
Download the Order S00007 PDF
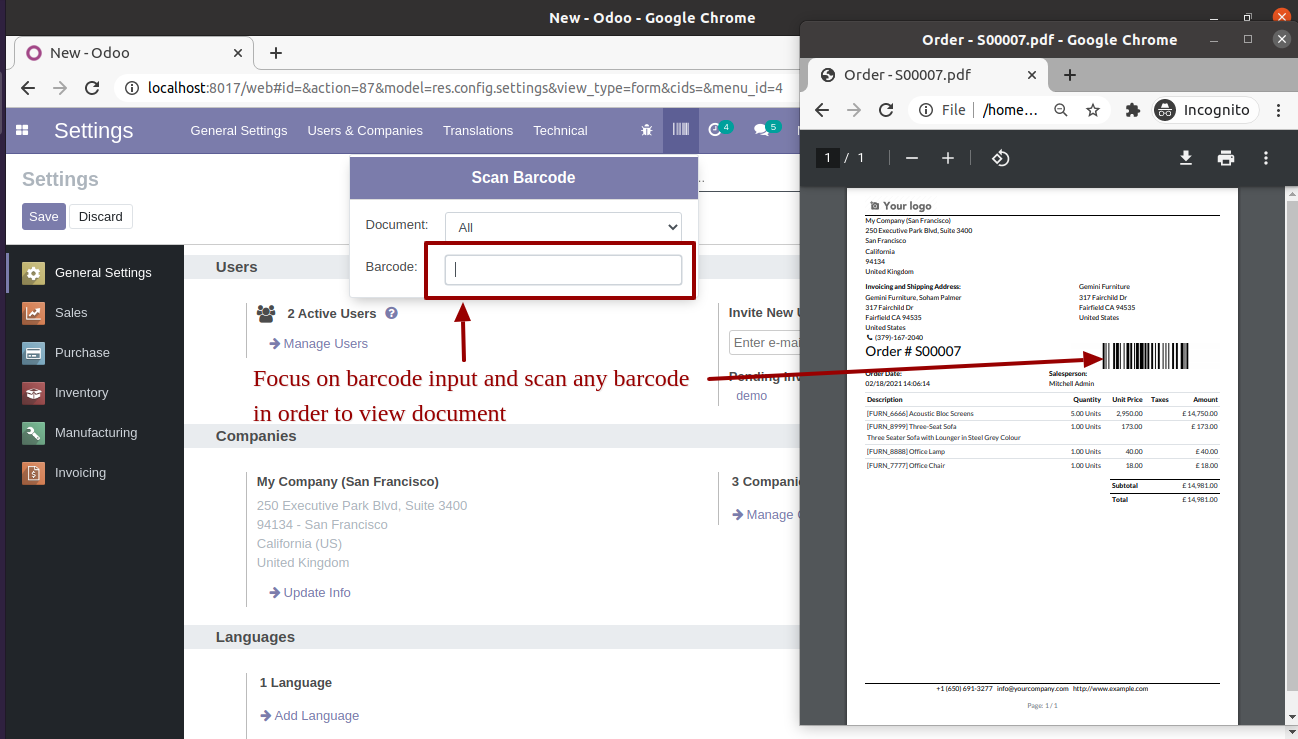coord(1186,158)
